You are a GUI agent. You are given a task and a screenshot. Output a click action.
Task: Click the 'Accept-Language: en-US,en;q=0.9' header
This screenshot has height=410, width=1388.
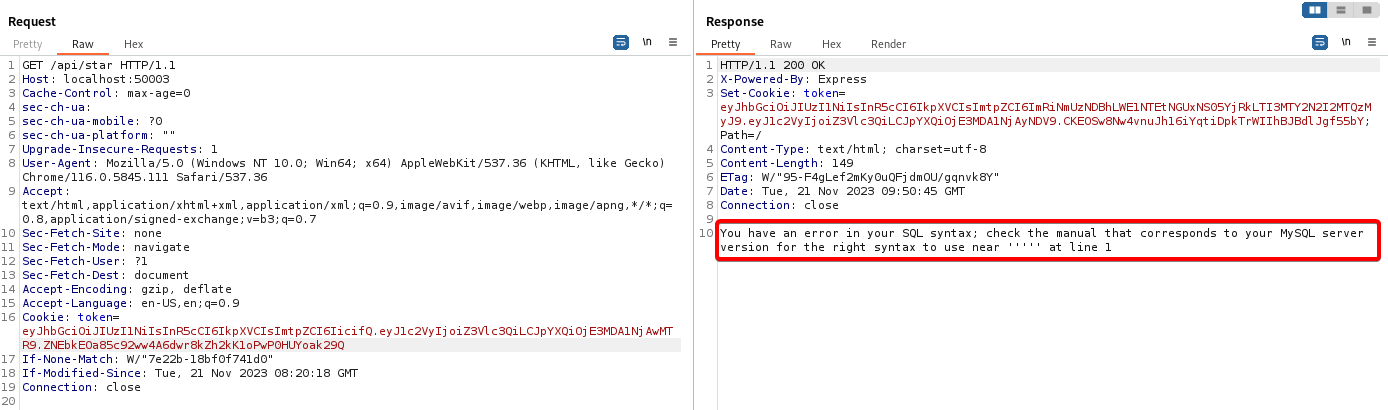coord(130,303)
